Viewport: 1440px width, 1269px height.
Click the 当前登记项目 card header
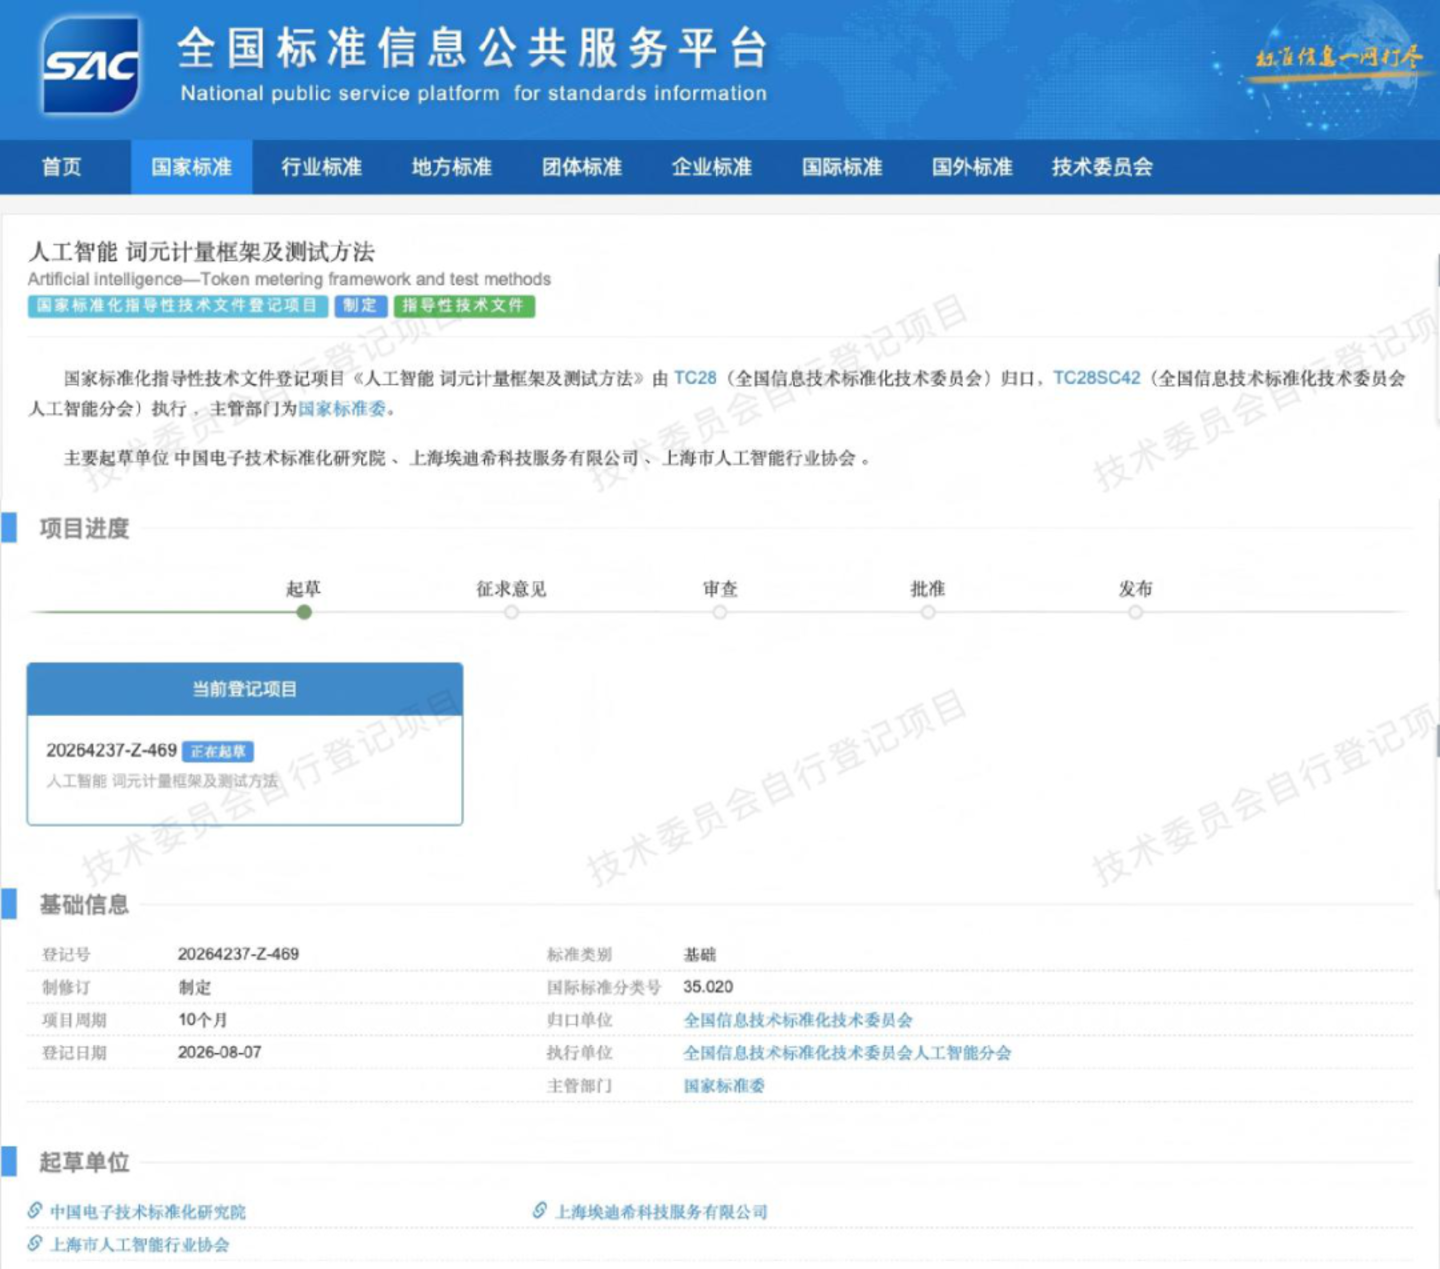[245, 689]
